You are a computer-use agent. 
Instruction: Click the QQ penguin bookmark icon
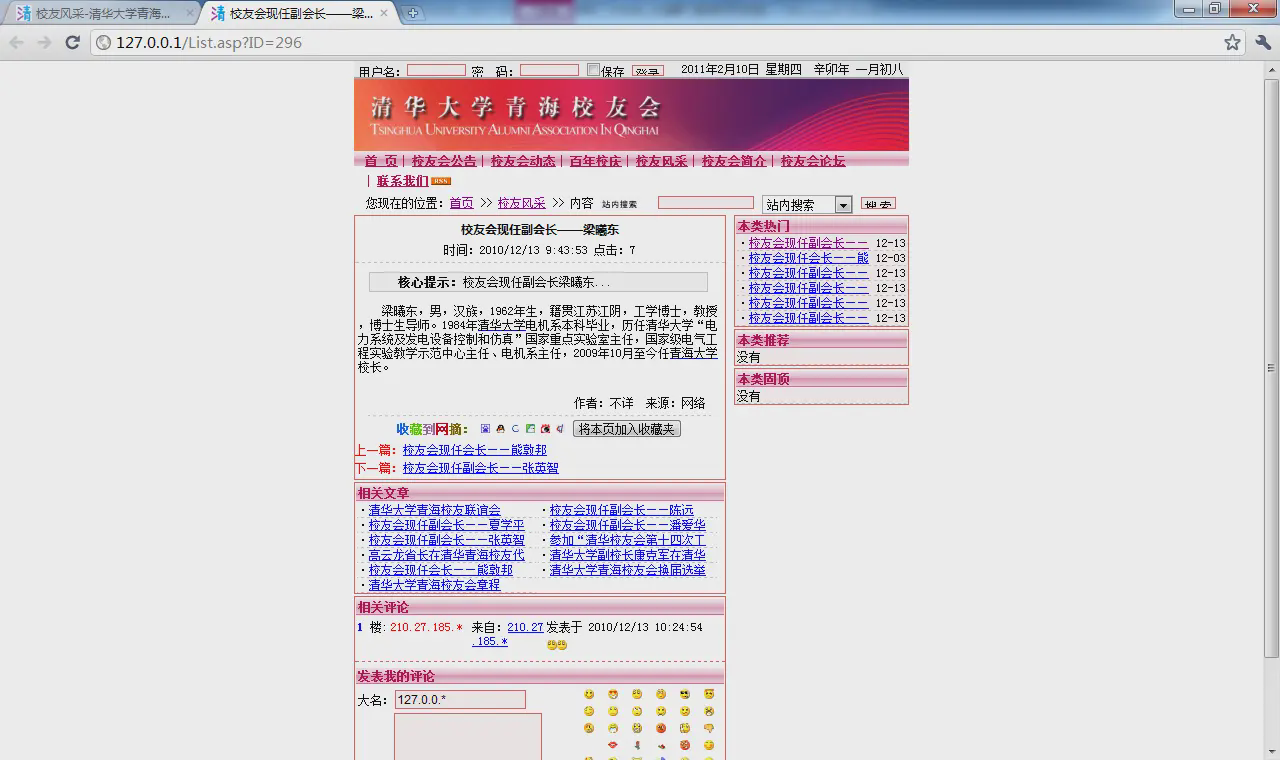(500, 429)
